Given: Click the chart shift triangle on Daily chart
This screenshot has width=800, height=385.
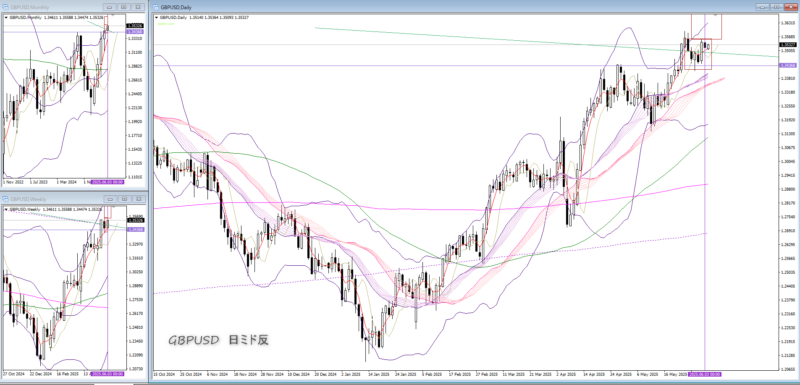Looking at the screenshot, I should pos(715,15).
